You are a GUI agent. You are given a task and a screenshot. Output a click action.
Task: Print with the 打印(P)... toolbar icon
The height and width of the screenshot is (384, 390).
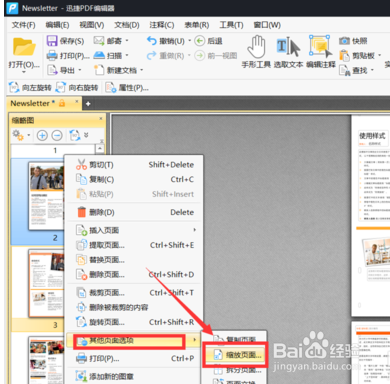point(52,55)
